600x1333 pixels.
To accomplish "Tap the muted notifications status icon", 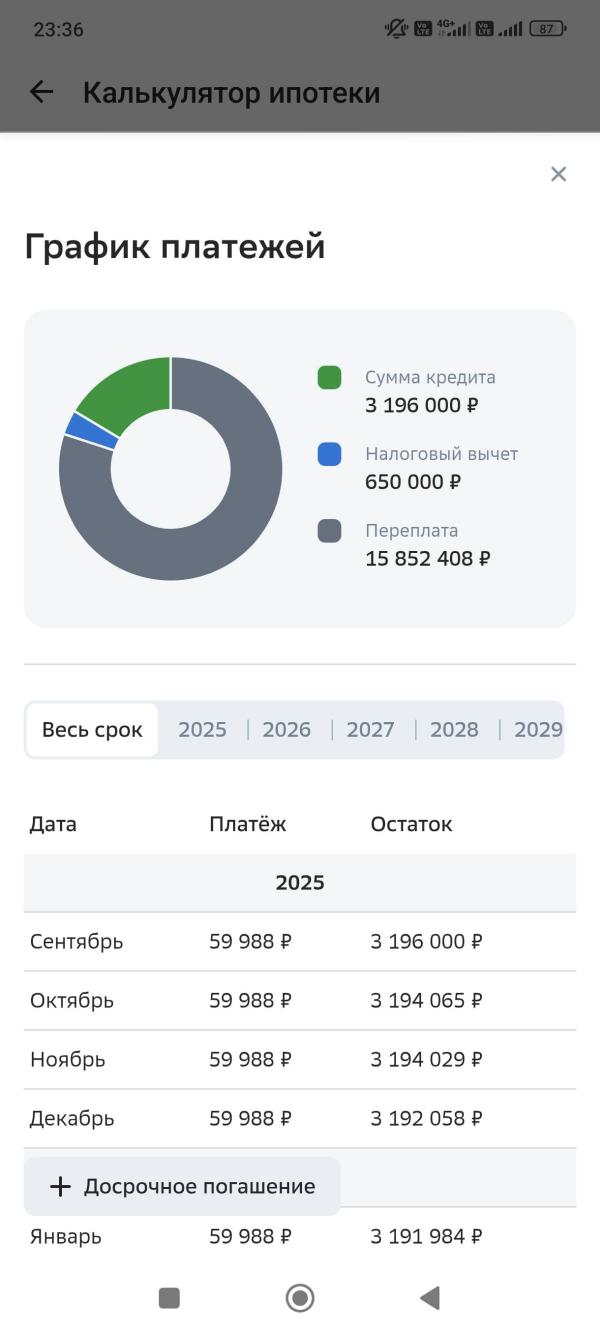I will pos(396,29).
